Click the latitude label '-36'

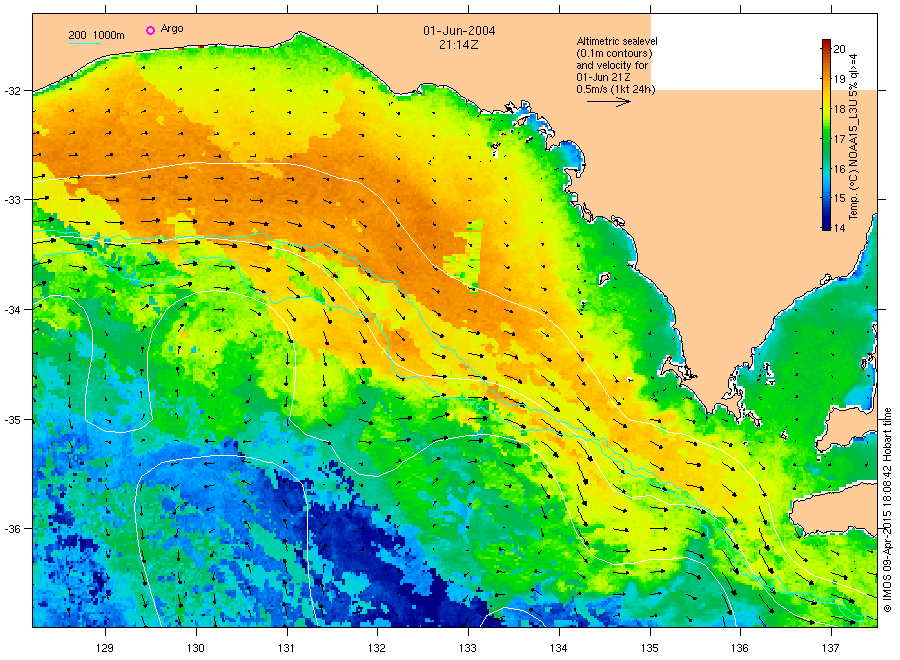pos(13,529)
